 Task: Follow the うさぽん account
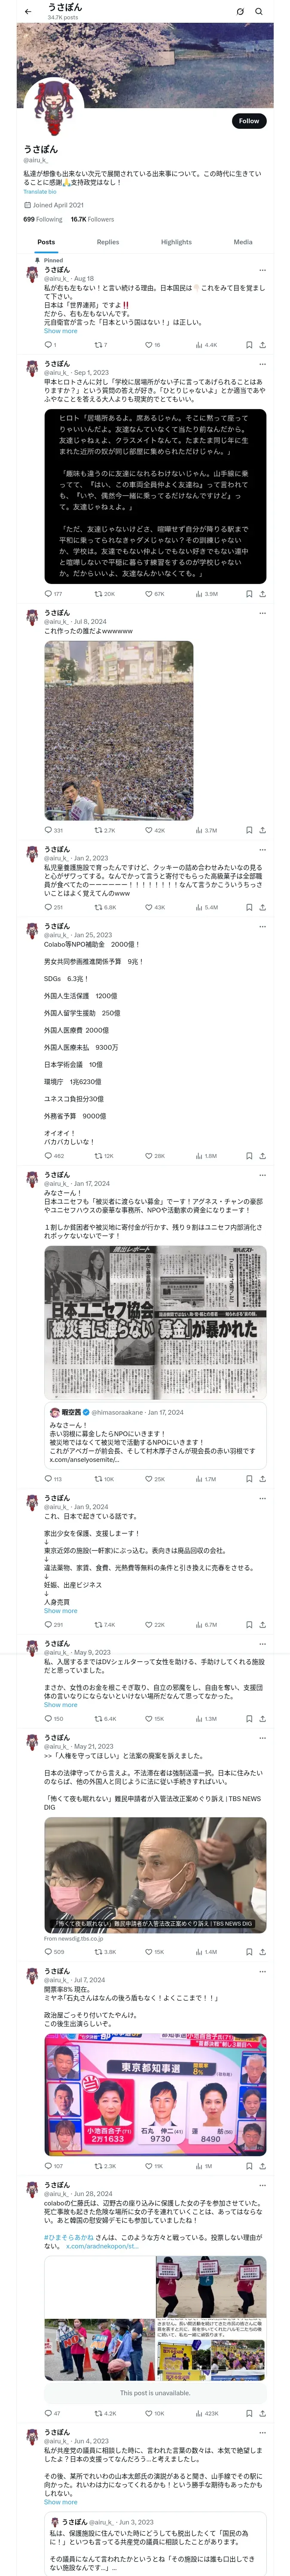(x=248, y=121)
